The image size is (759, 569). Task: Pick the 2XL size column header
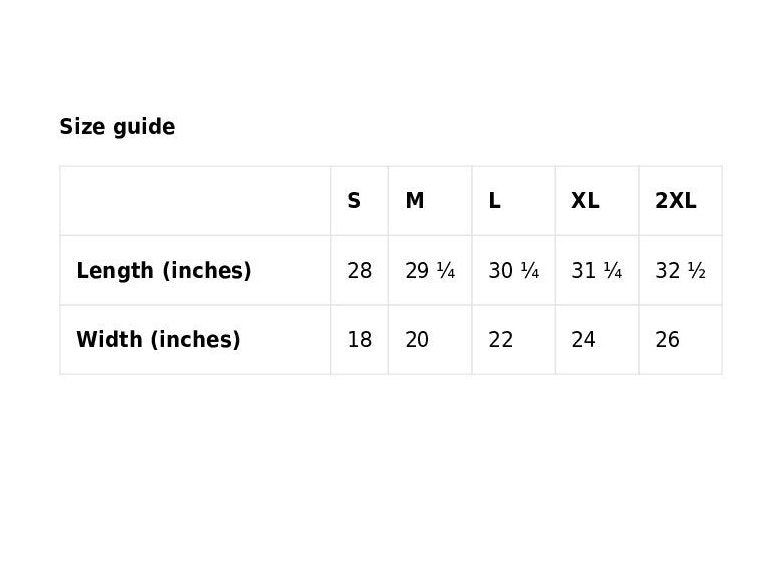[676, 201]
